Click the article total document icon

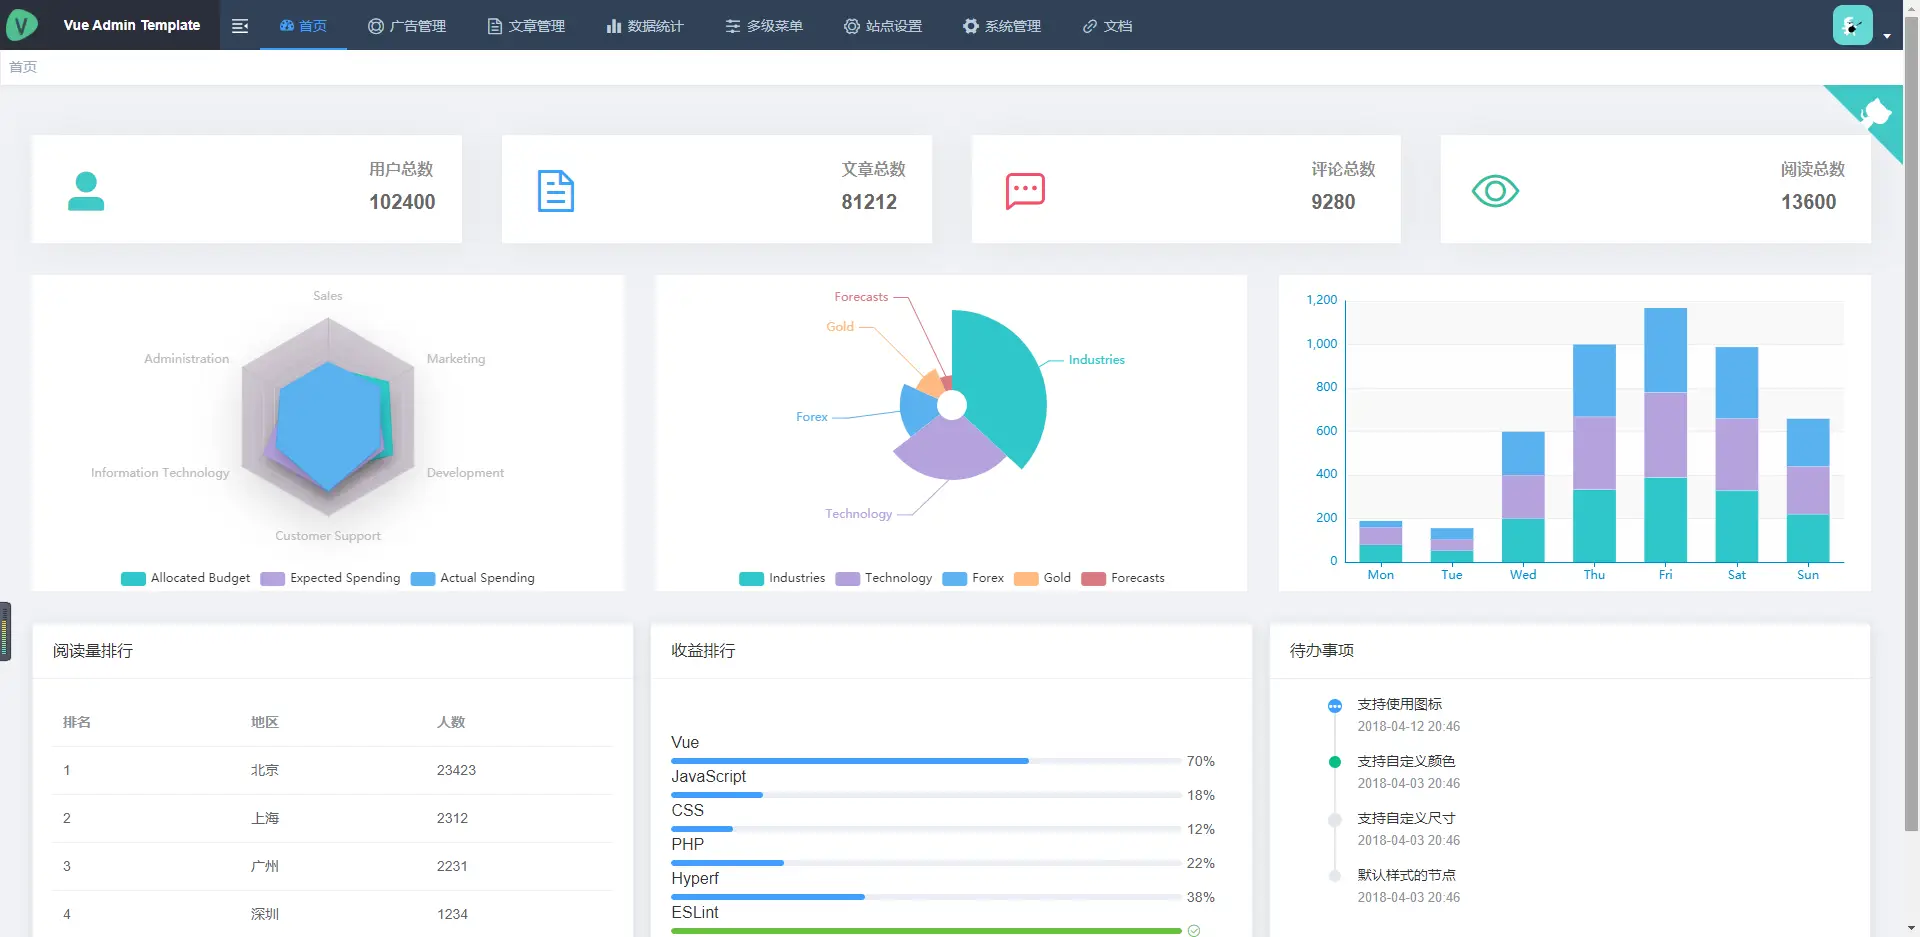556,191
